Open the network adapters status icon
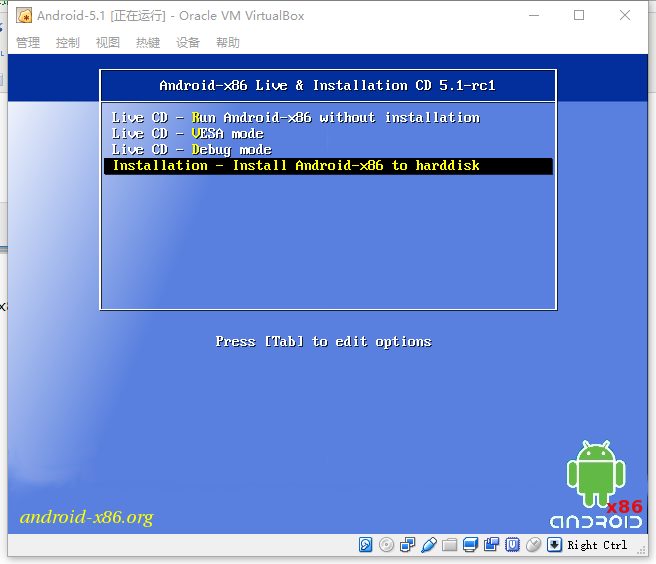This screenshot has width=656, height=564. pyautogui.click(x=407, y=545)
